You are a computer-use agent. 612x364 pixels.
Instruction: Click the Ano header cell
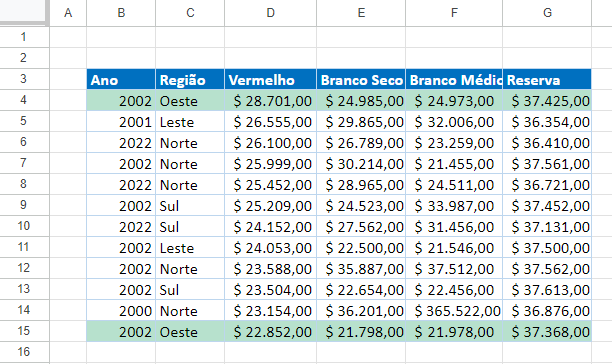tap(121, 80)
